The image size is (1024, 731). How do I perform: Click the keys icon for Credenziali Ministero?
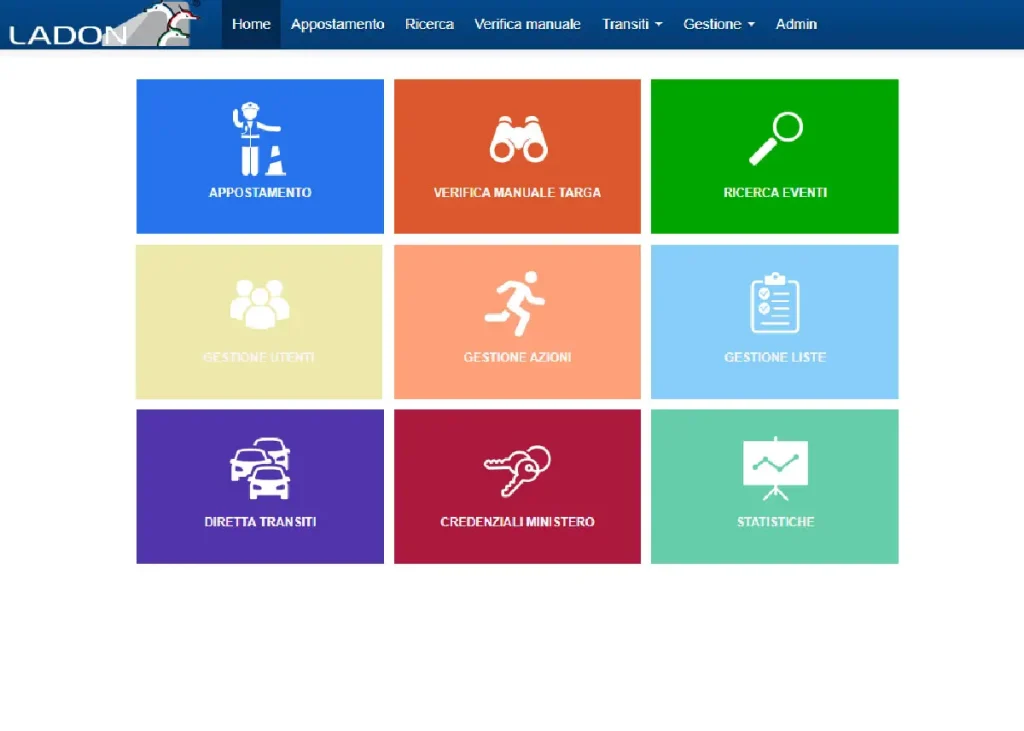pyautogui.click(x=518, y=470)
